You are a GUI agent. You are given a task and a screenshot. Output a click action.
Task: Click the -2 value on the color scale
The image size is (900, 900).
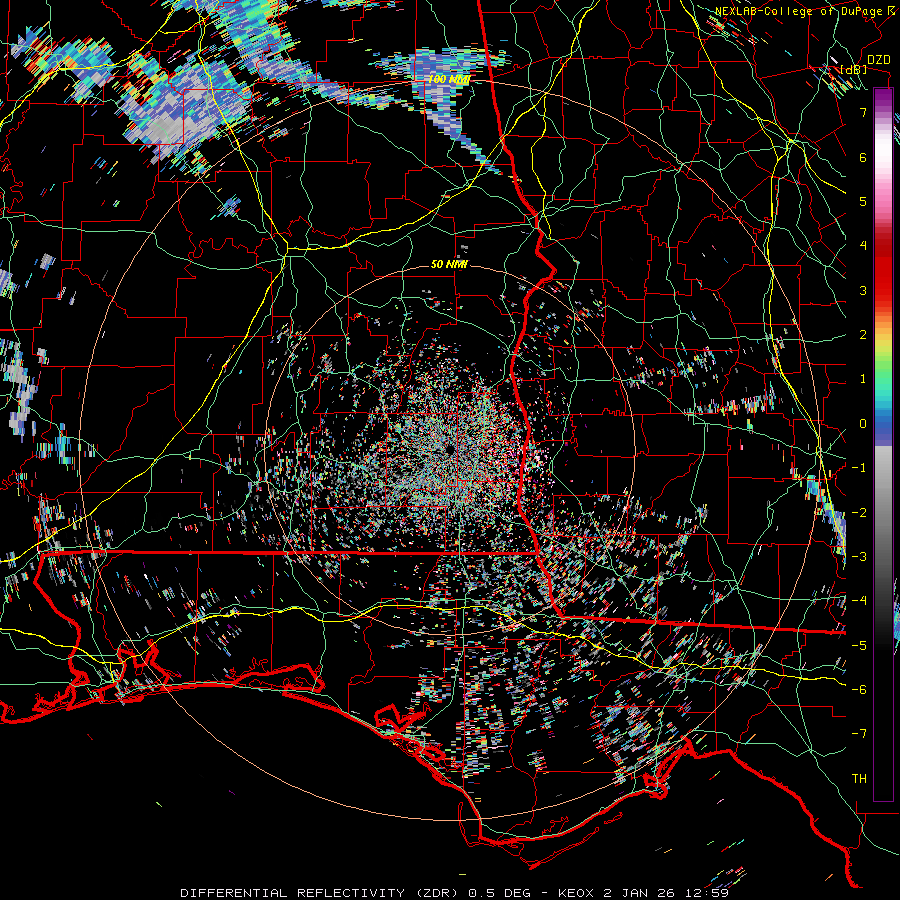[859, 513]
